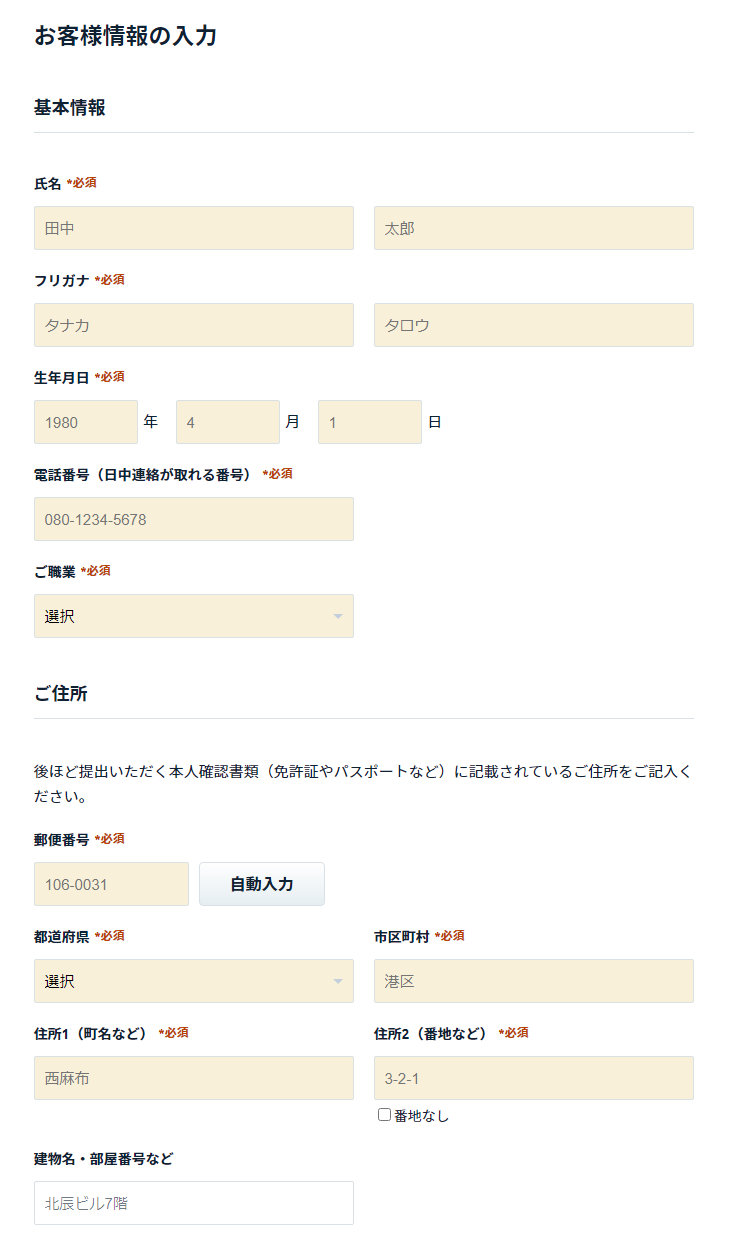Open the 都道府県 prefecture dropdown
The height and width of the screenshot is (1251, 730).
194,981
